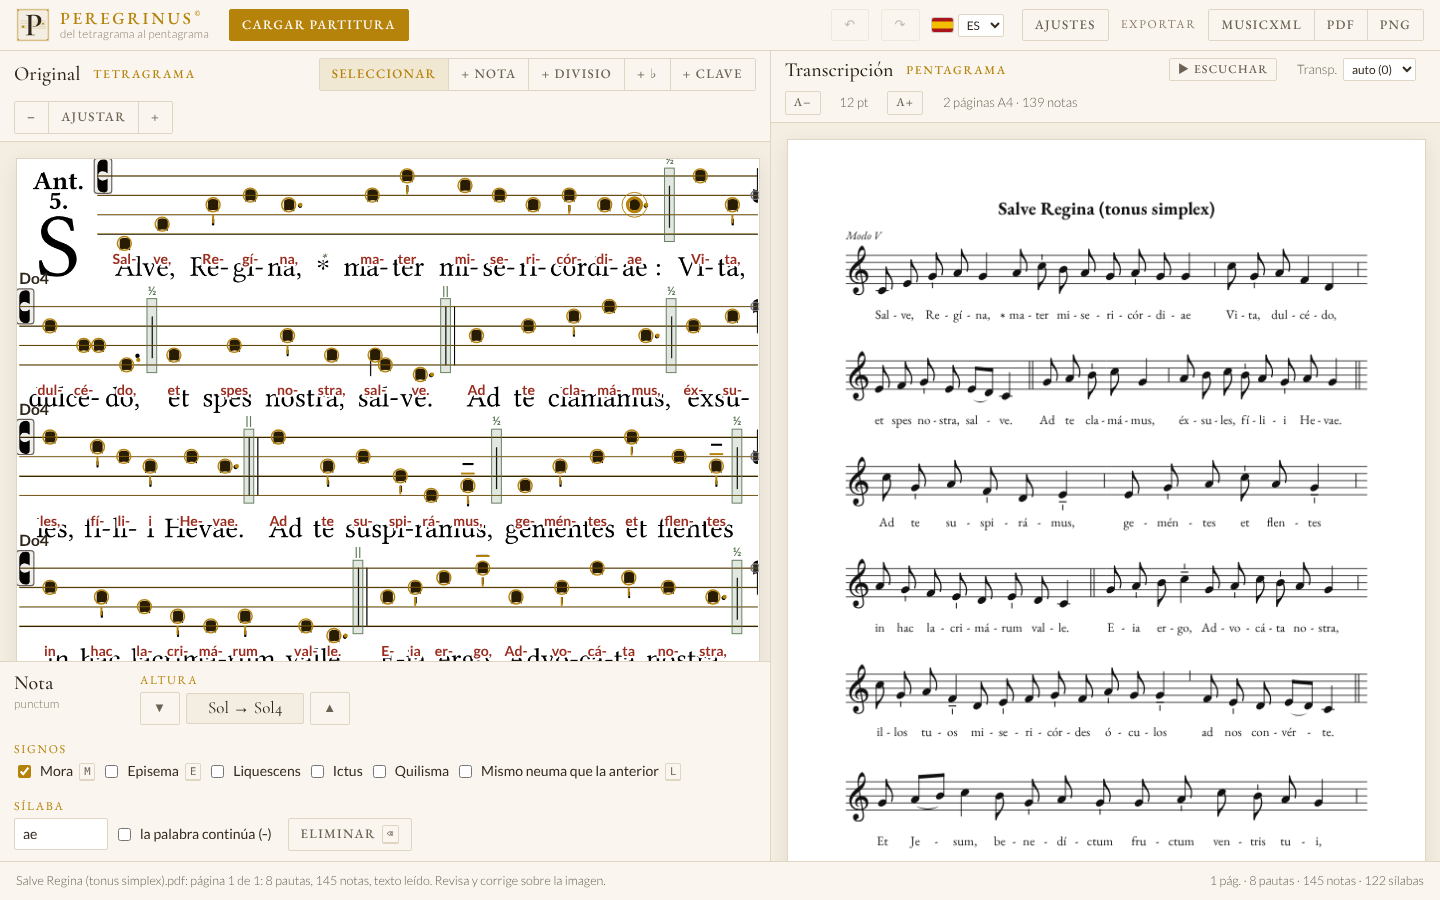Click the Cargar Partitura button
Viewport: 1440px width, 900px height.
pos(319,25)
